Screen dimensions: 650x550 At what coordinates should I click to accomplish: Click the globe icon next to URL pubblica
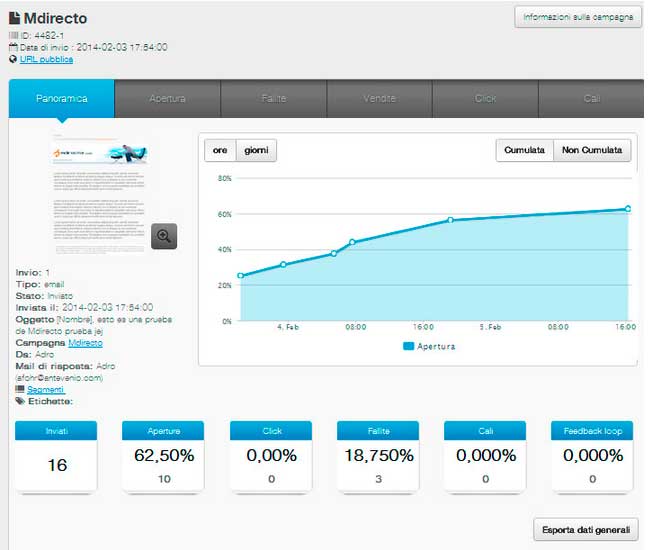coord(13,59)
